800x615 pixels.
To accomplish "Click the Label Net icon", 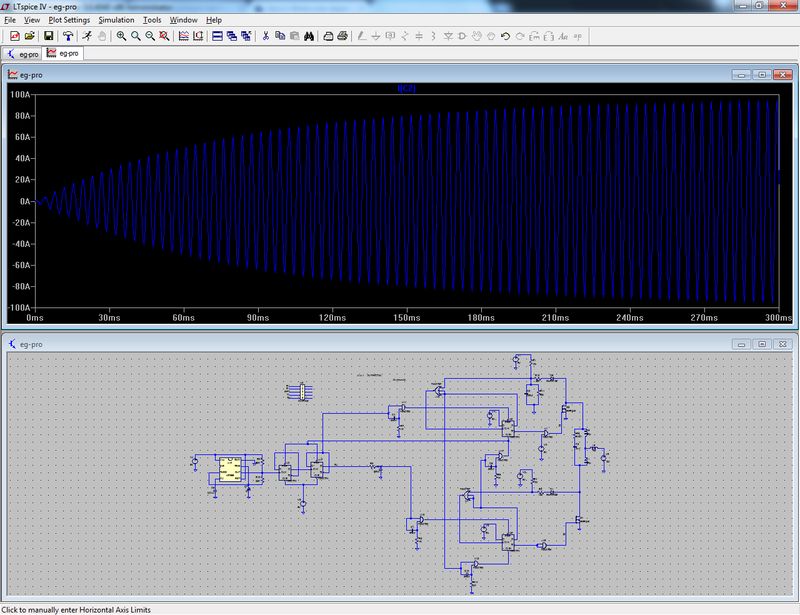I will (x=390, y=36).
